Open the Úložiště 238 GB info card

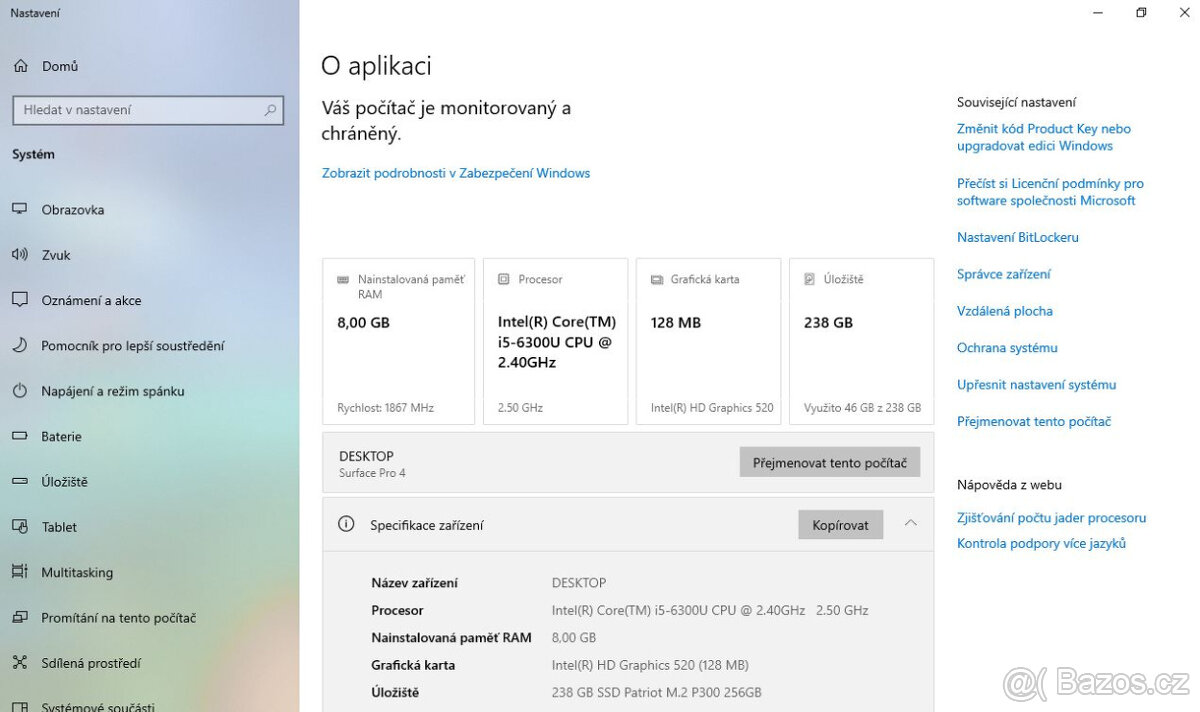coord(862,341)
